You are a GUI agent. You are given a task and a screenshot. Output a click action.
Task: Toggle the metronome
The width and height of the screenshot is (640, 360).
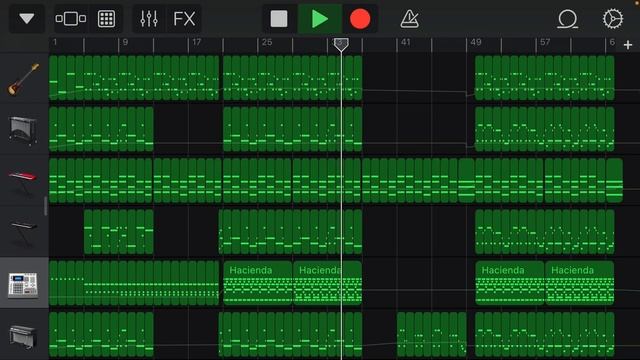(x=409, y=19)
